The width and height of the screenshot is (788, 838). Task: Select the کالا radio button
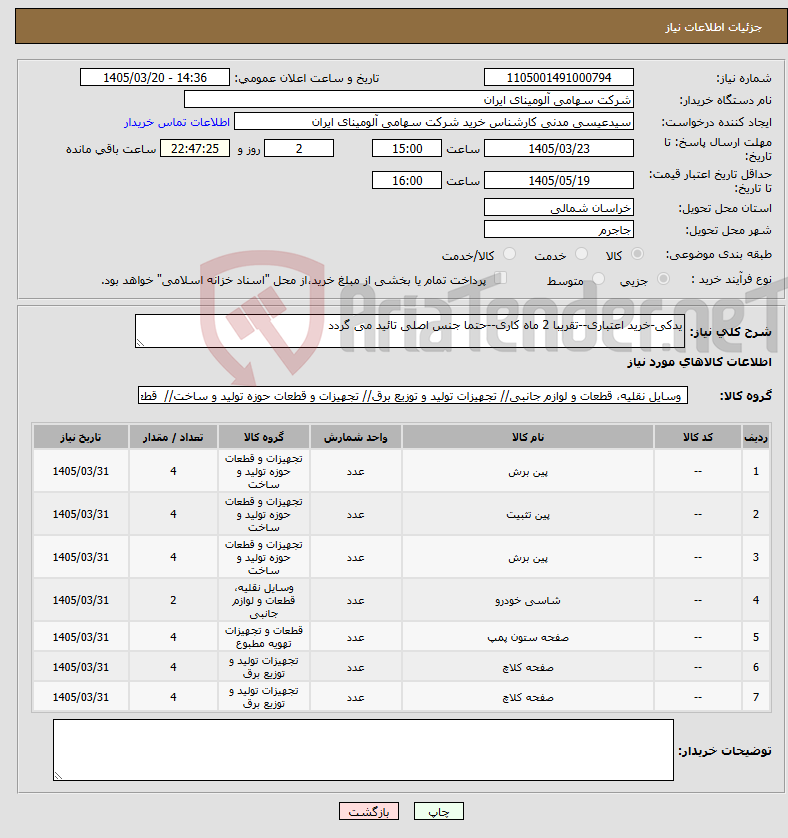click(637, 254)
